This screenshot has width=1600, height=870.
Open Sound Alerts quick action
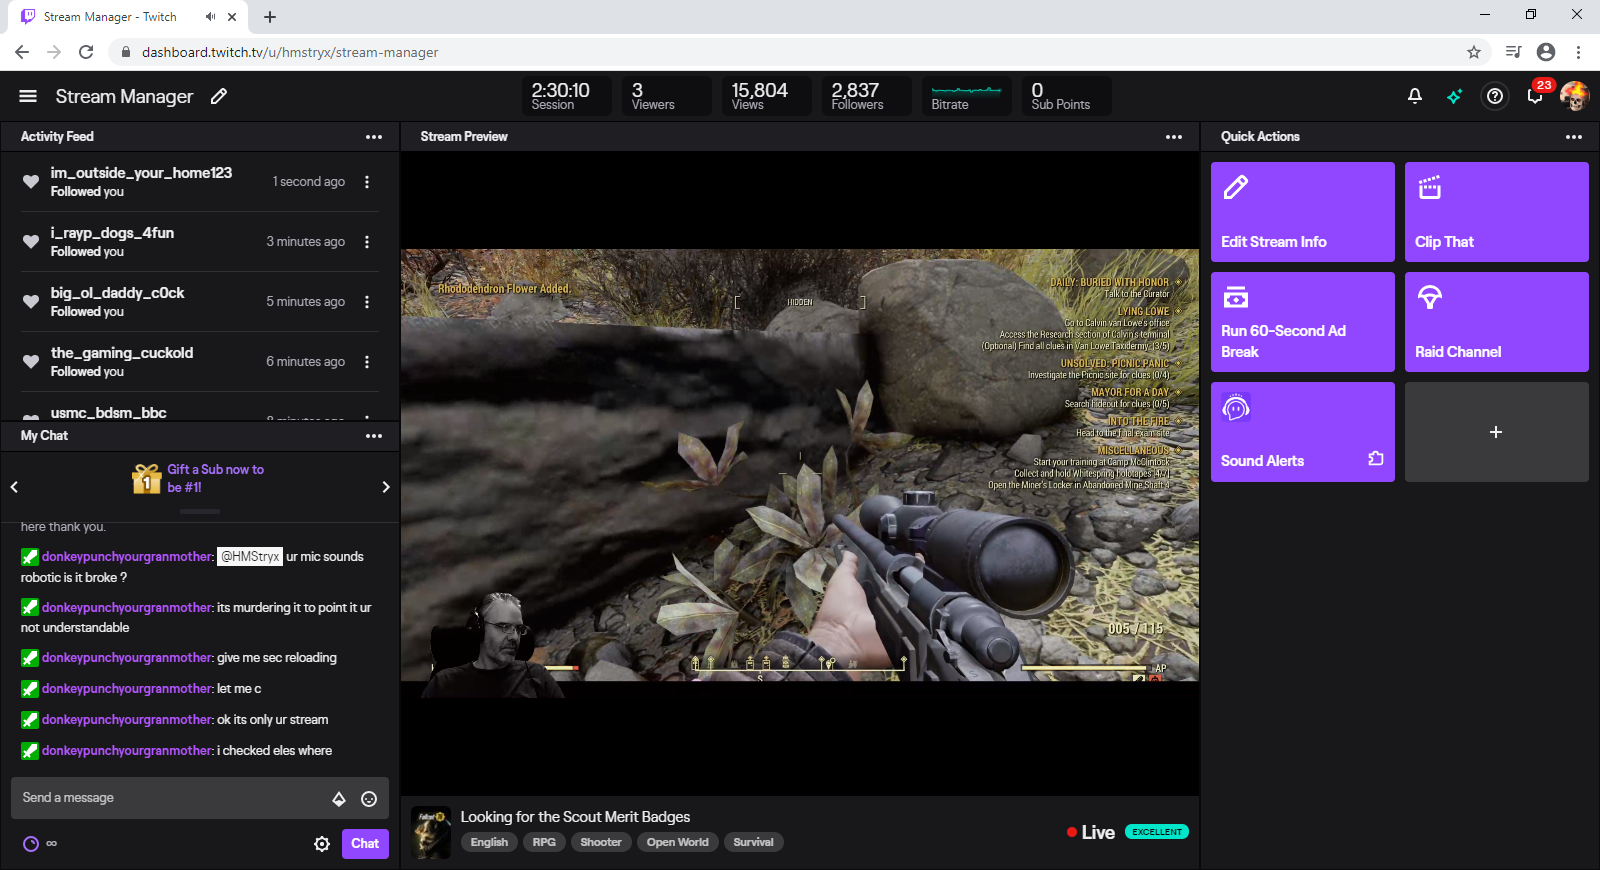[1303, 432]
